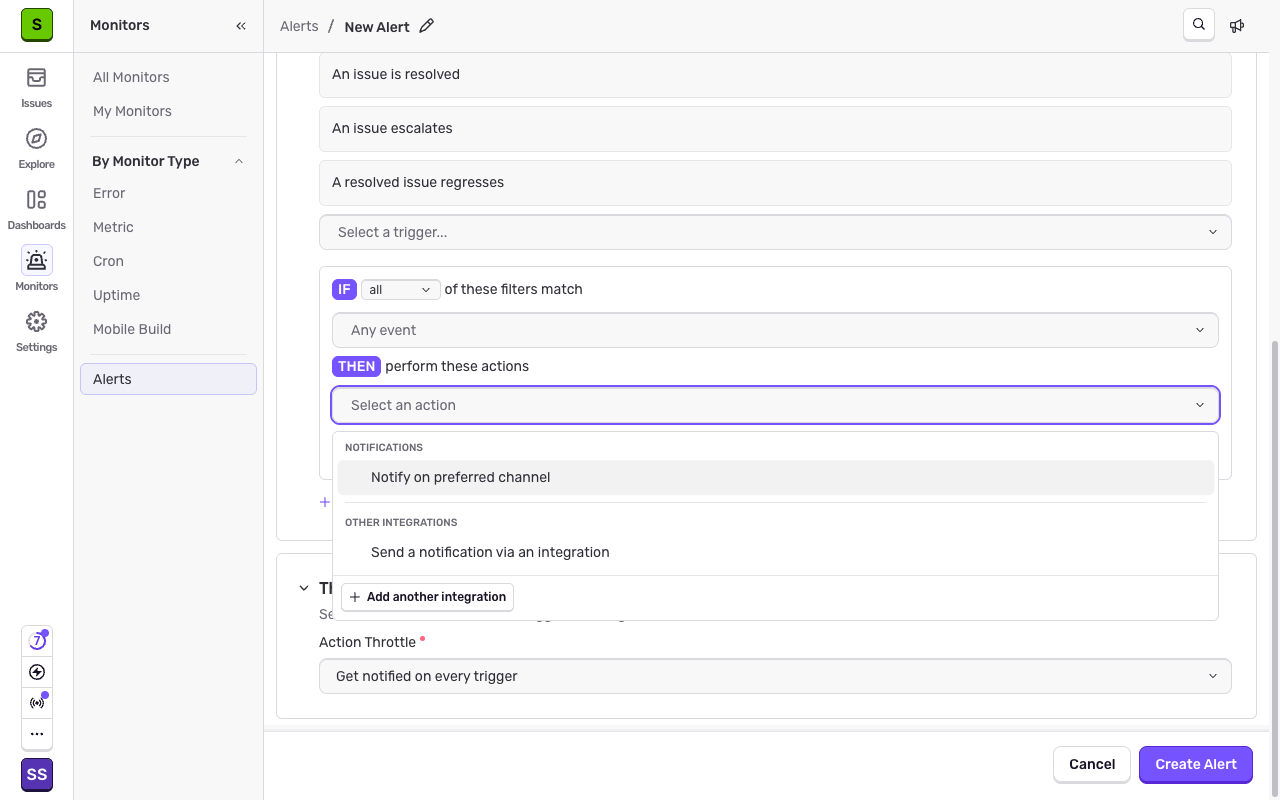Image resolution: width=1280 pixels, height=800 pixels.
Task: Filter monitors by Cron type
Action: (x=168, y=261)
